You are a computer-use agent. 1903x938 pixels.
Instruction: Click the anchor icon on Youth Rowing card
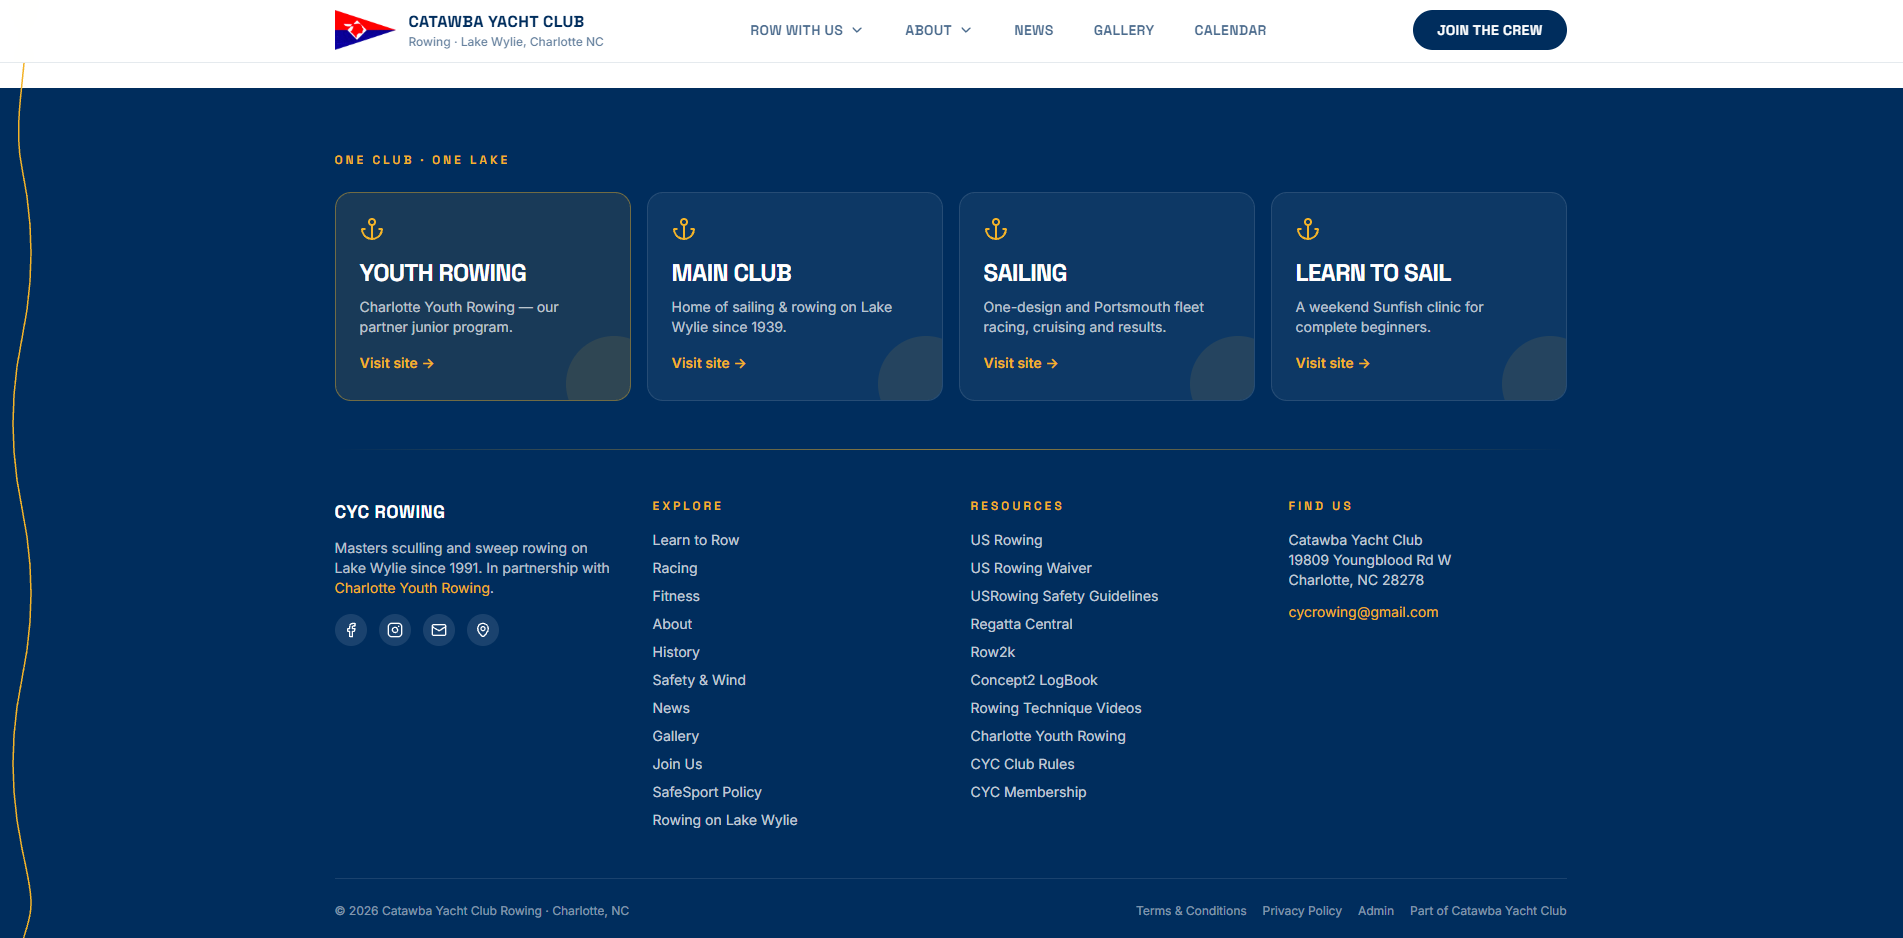click(x=372, y=230)
